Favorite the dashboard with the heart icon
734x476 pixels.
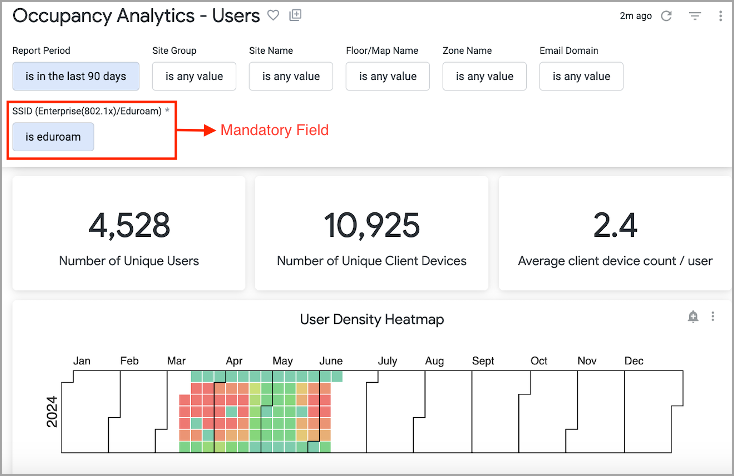274,16
